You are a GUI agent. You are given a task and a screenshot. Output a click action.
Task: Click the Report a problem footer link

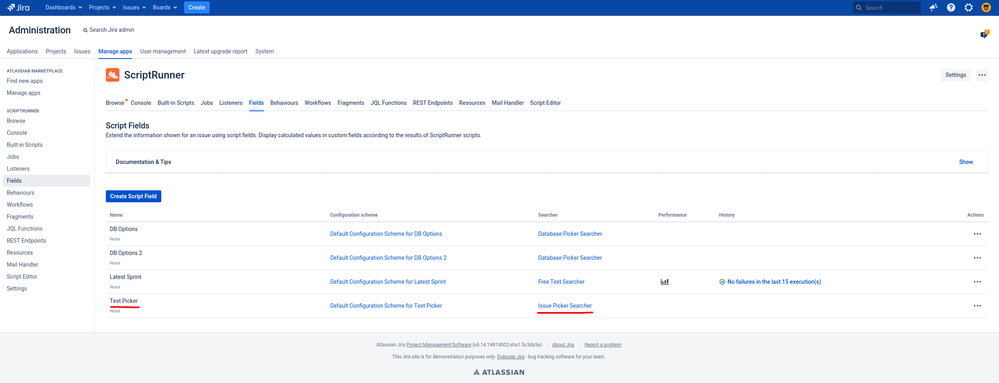(603, 345)
